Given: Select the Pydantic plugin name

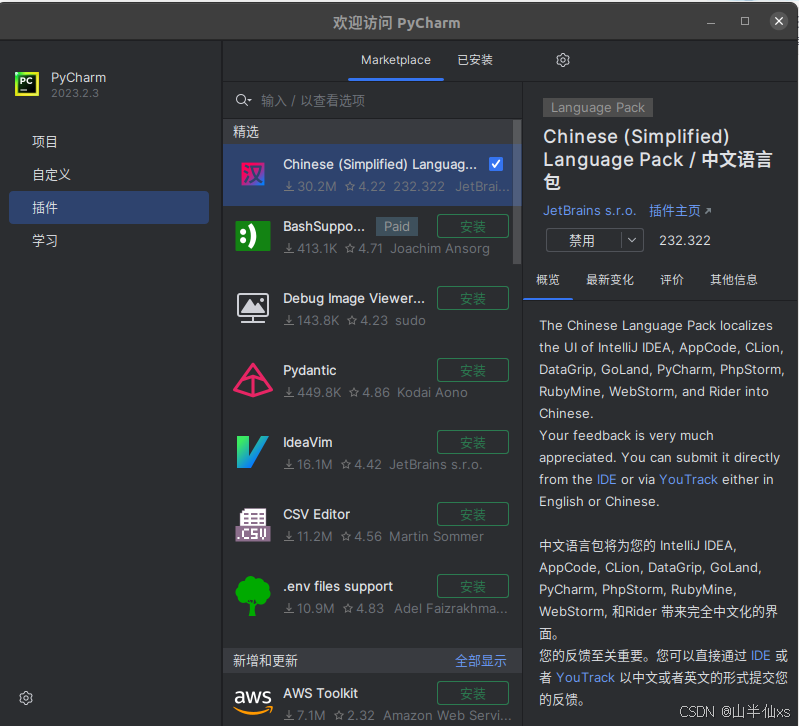Looking at the screenshot, I should pos(309,370).
